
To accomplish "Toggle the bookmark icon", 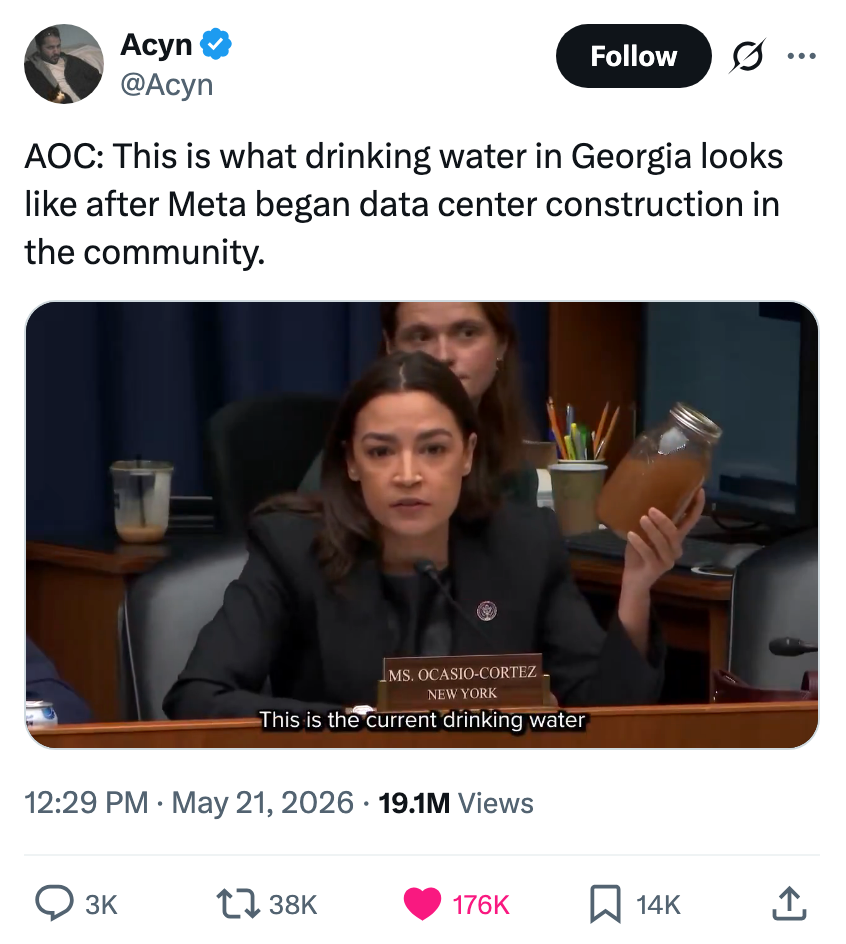I will point(605,903).
